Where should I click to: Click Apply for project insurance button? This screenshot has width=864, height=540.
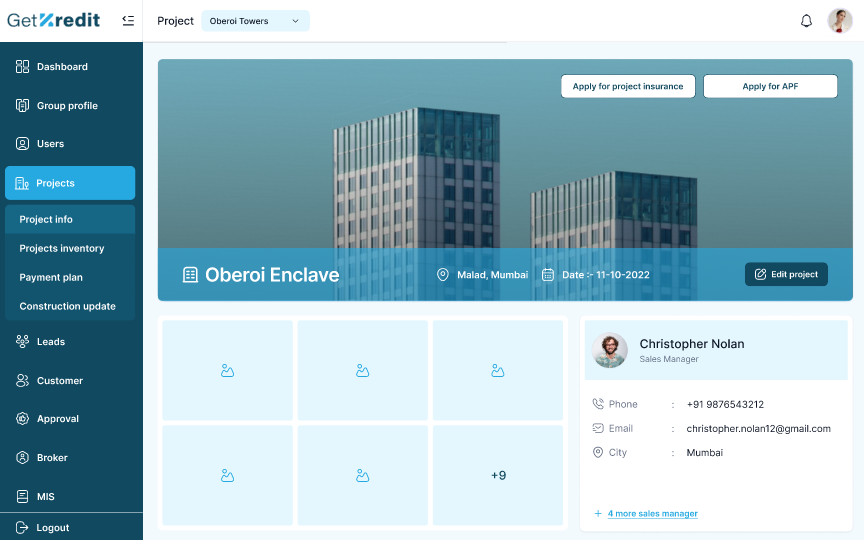(628, 87)
